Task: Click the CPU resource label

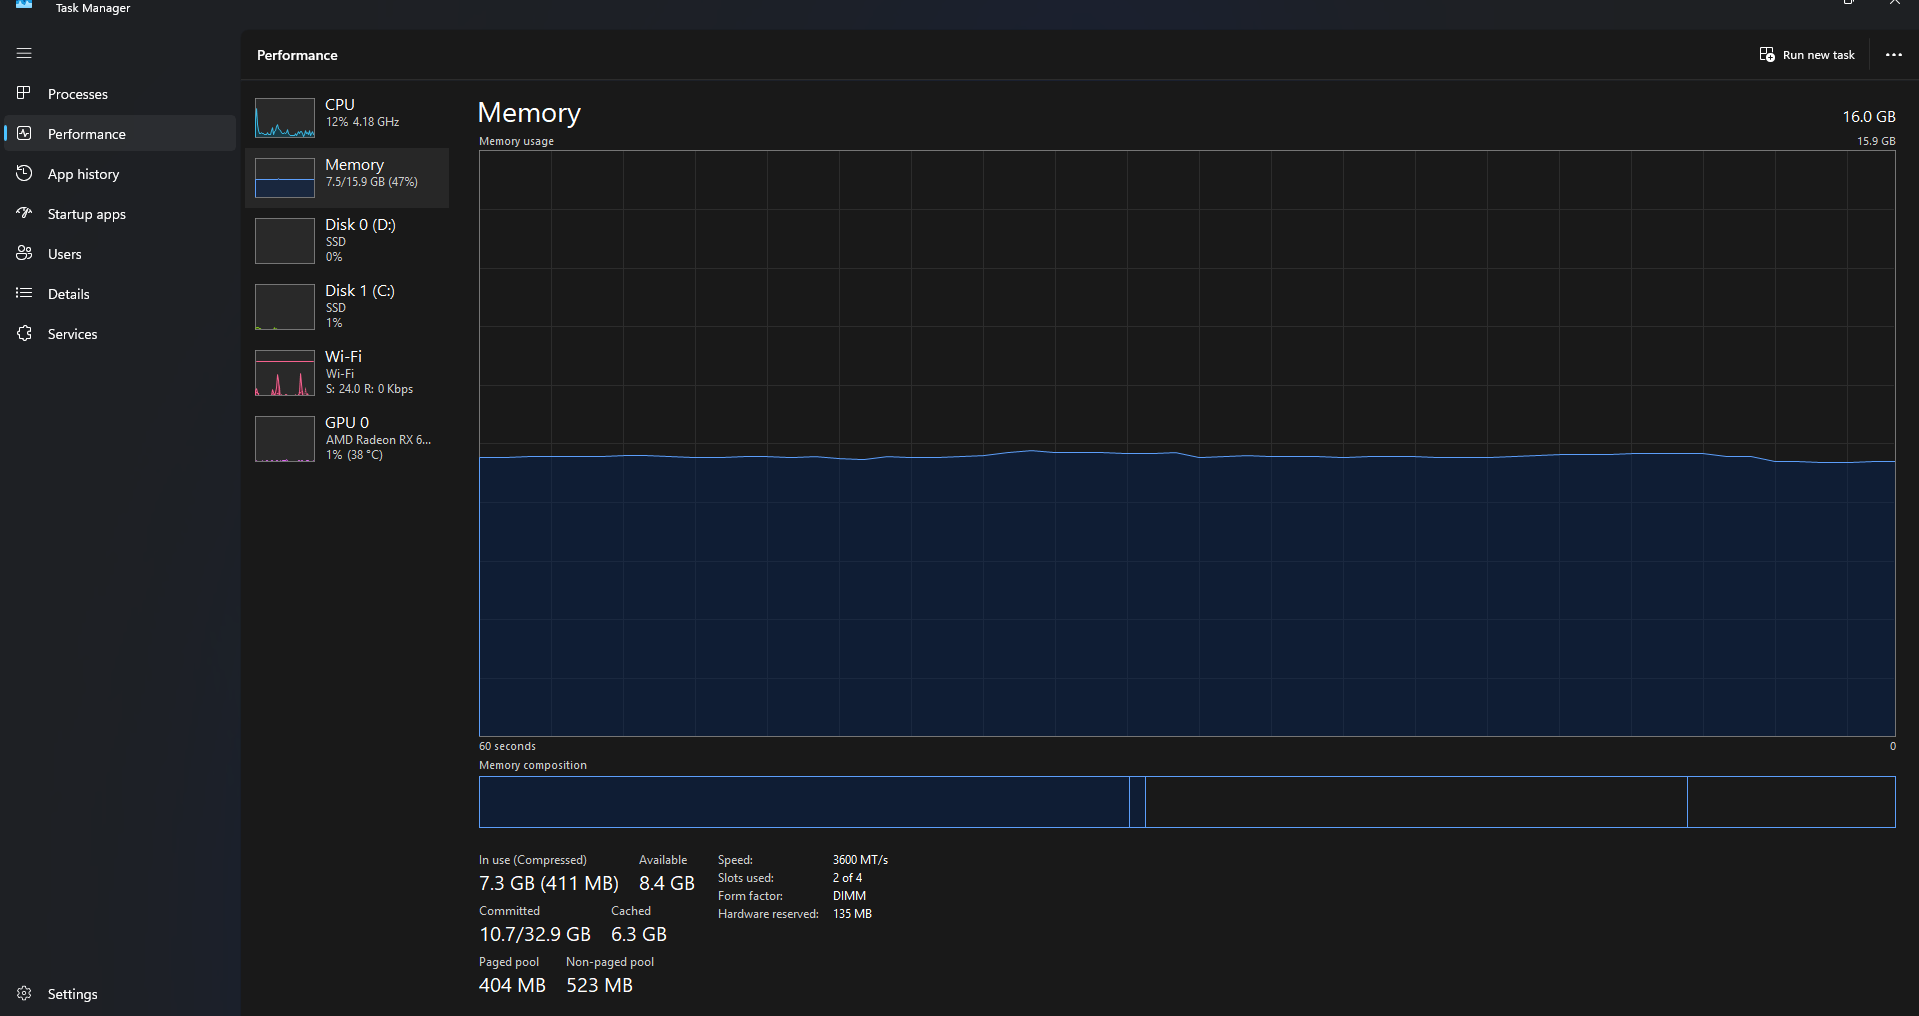Action: pyautogui.click(x=340, y=104)
